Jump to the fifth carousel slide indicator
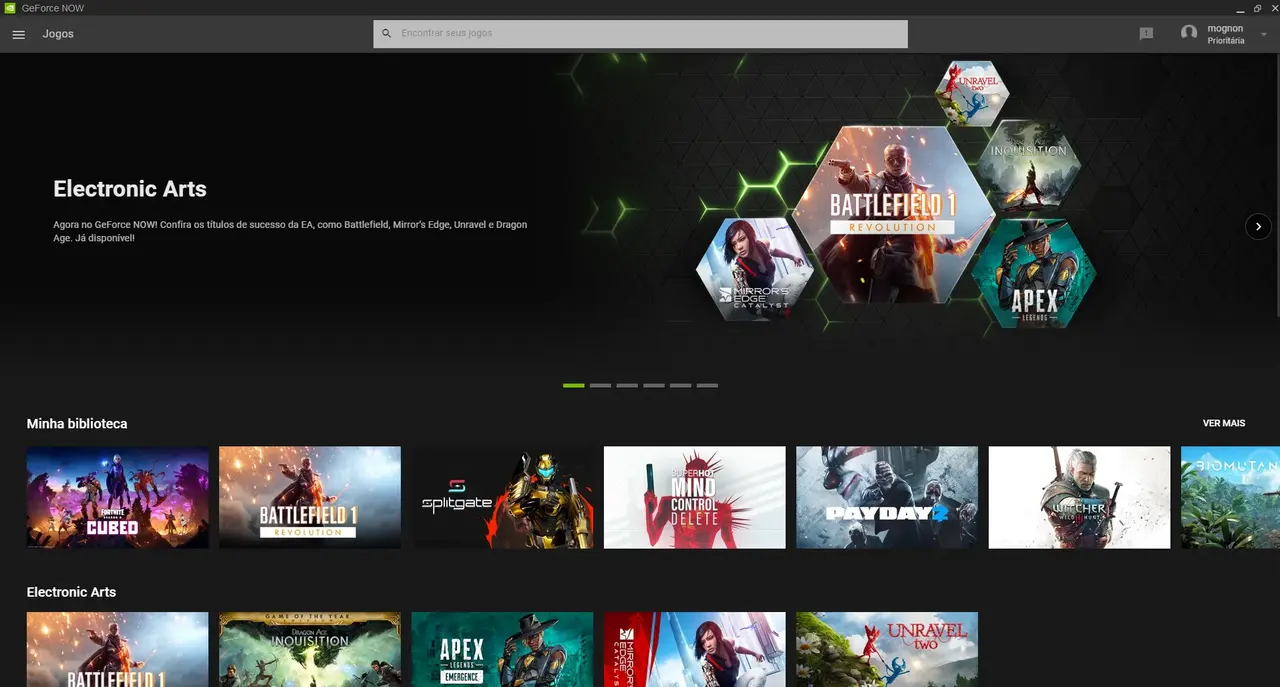 click(680, 385)
